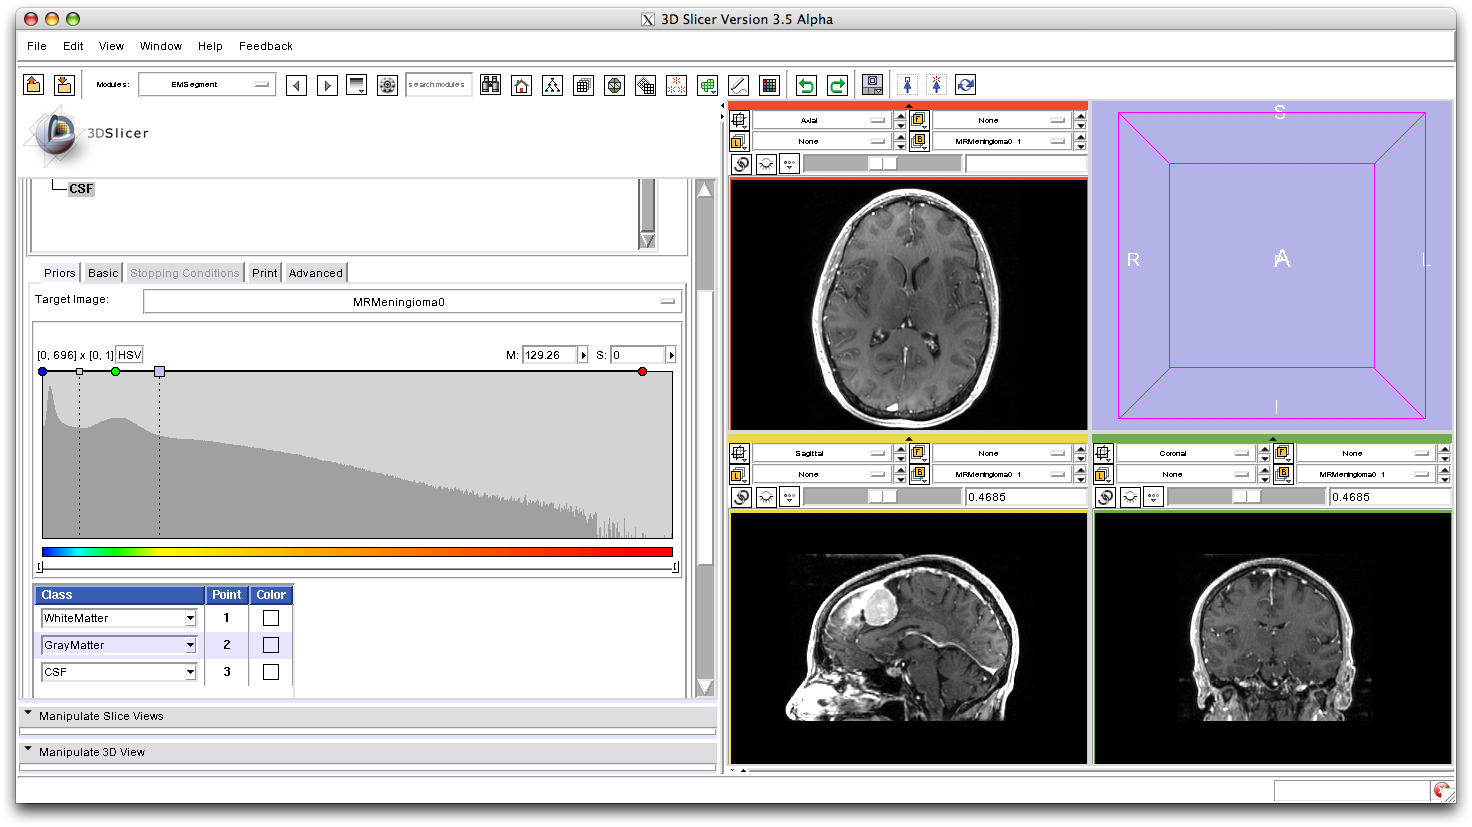This screenshot has height=827, width=1472.
Task: Click the screen capture toolbar icon
Action: pos(871,85)
